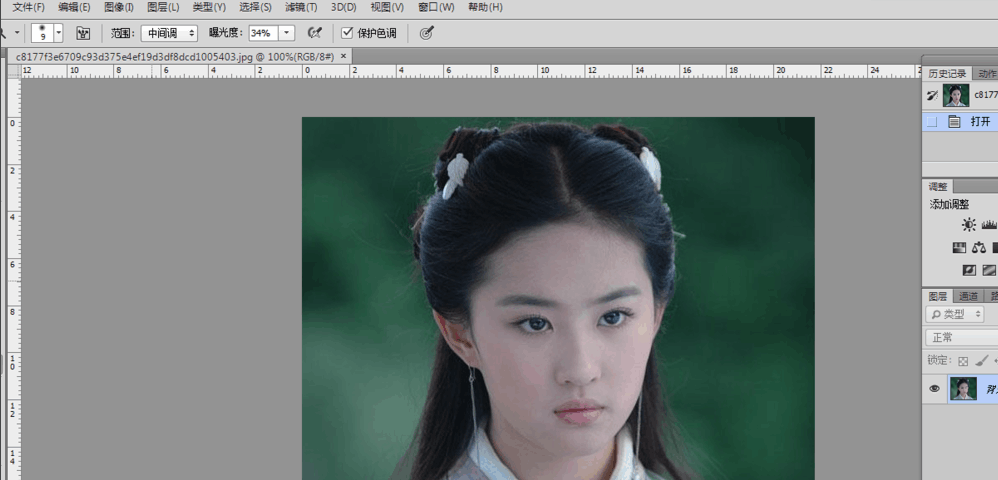Toggle the 保护色调 checkbox

[347, 32]
